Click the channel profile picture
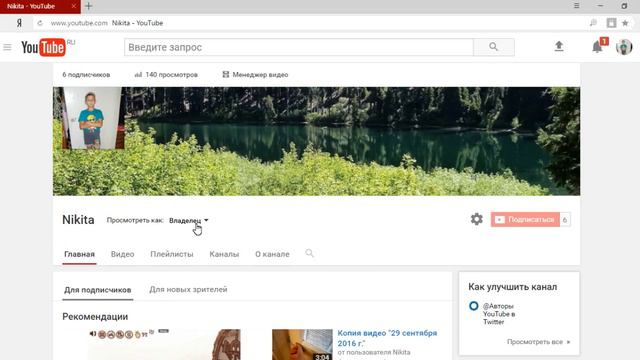 click(92, 118)
